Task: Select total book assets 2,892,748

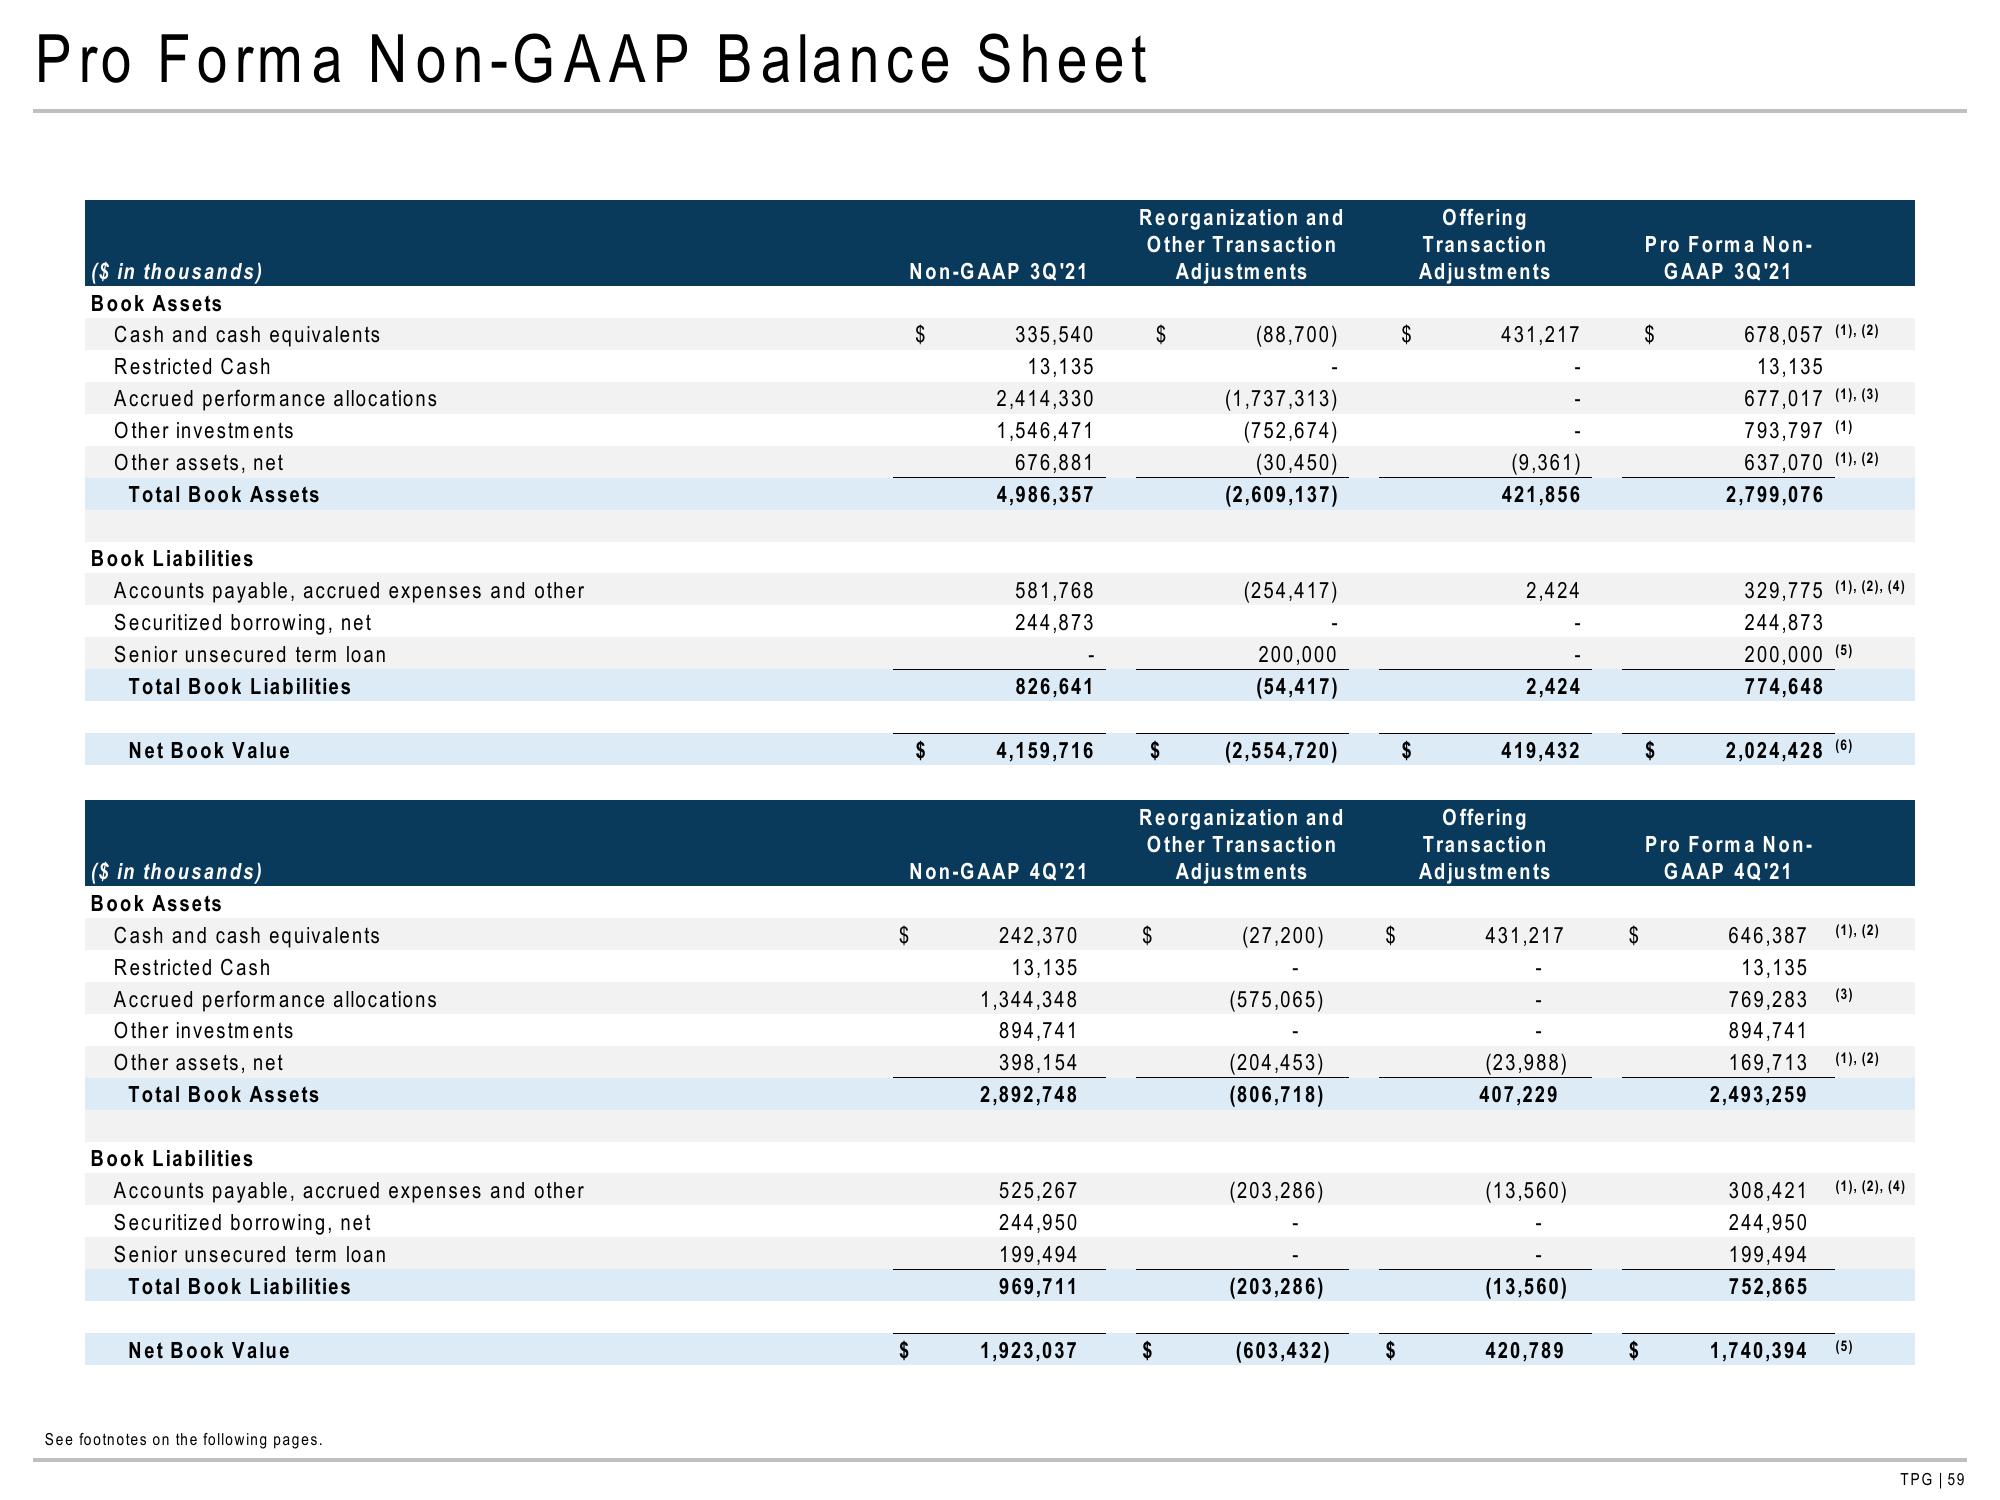Action: click(x=1029, y=1095)
